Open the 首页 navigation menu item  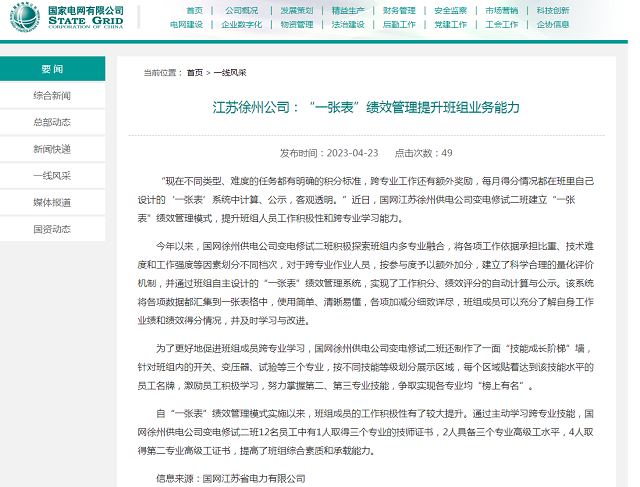coord(195,11)
